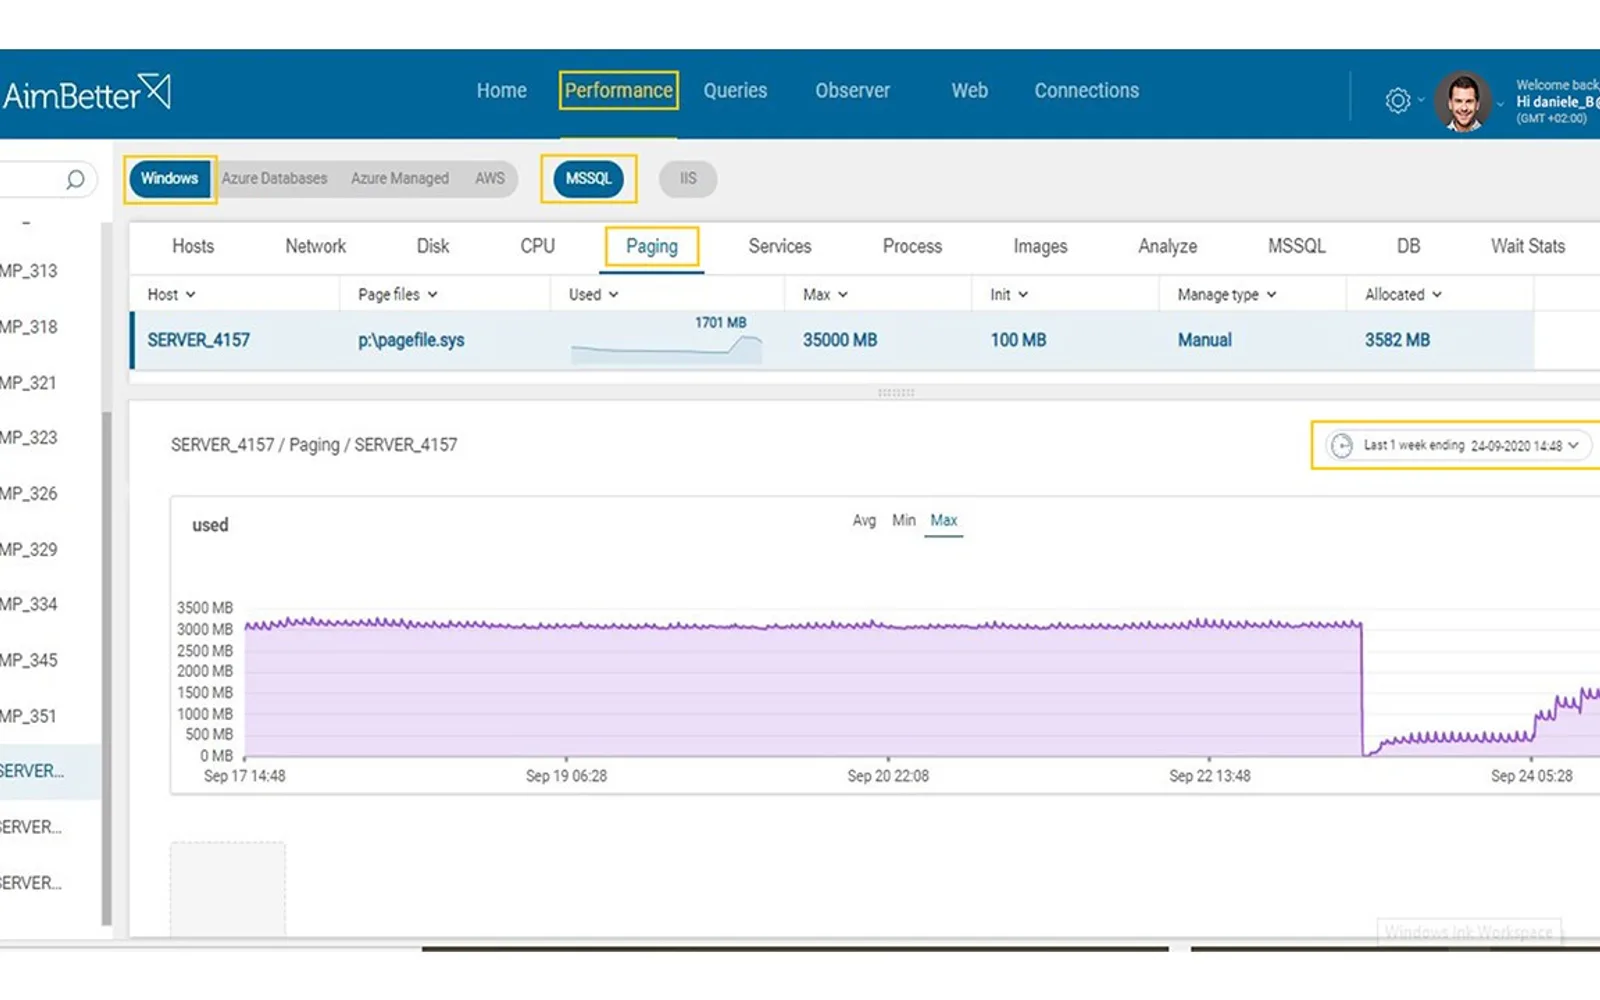Click the user profile photo
The image size is (1600, 1000).
1463,101
